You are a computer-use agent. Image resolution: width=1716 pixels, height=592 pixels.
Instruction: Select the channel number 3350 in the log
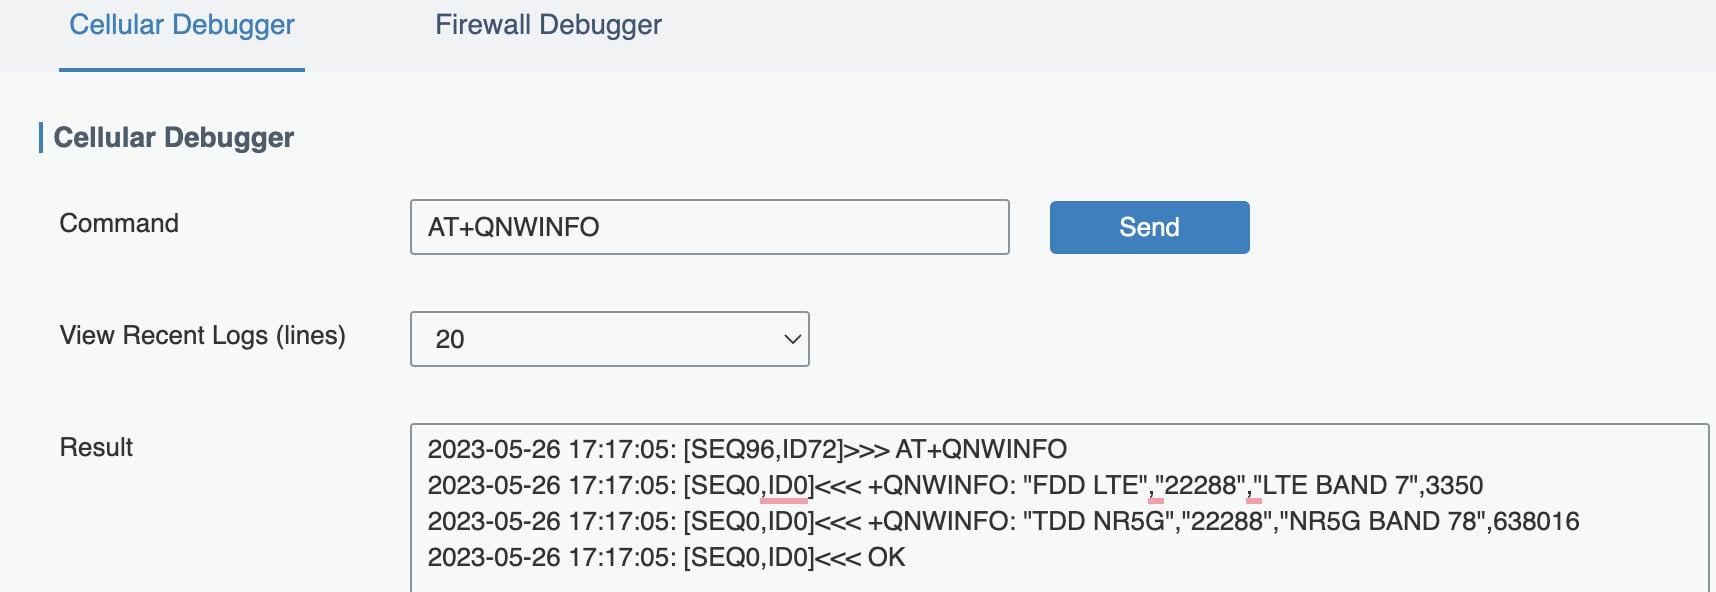click(1454, 485)
